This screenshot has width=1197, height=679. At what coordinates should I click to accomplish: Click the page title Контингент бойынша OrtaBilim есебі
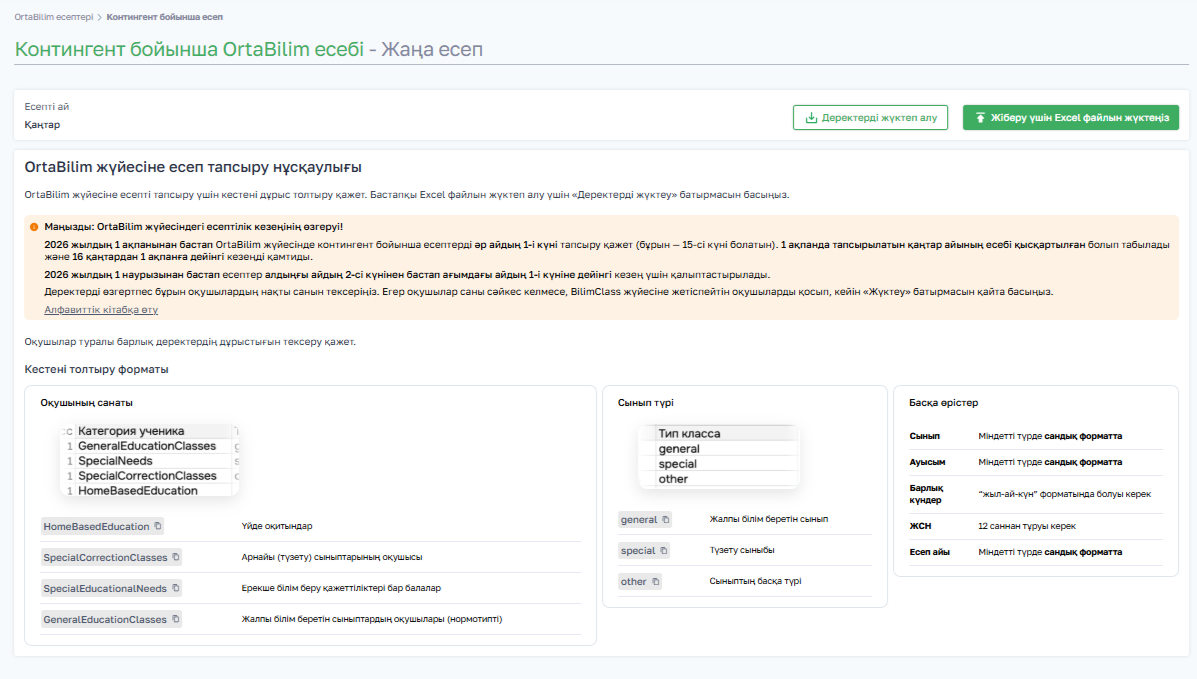(x=189, y=49)
